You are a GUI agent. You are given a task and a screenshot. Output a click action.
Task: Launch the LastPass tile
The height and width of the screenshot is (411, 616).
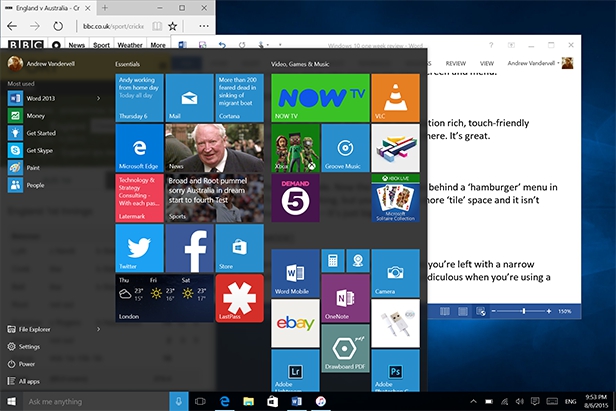[x=239, y=298]
